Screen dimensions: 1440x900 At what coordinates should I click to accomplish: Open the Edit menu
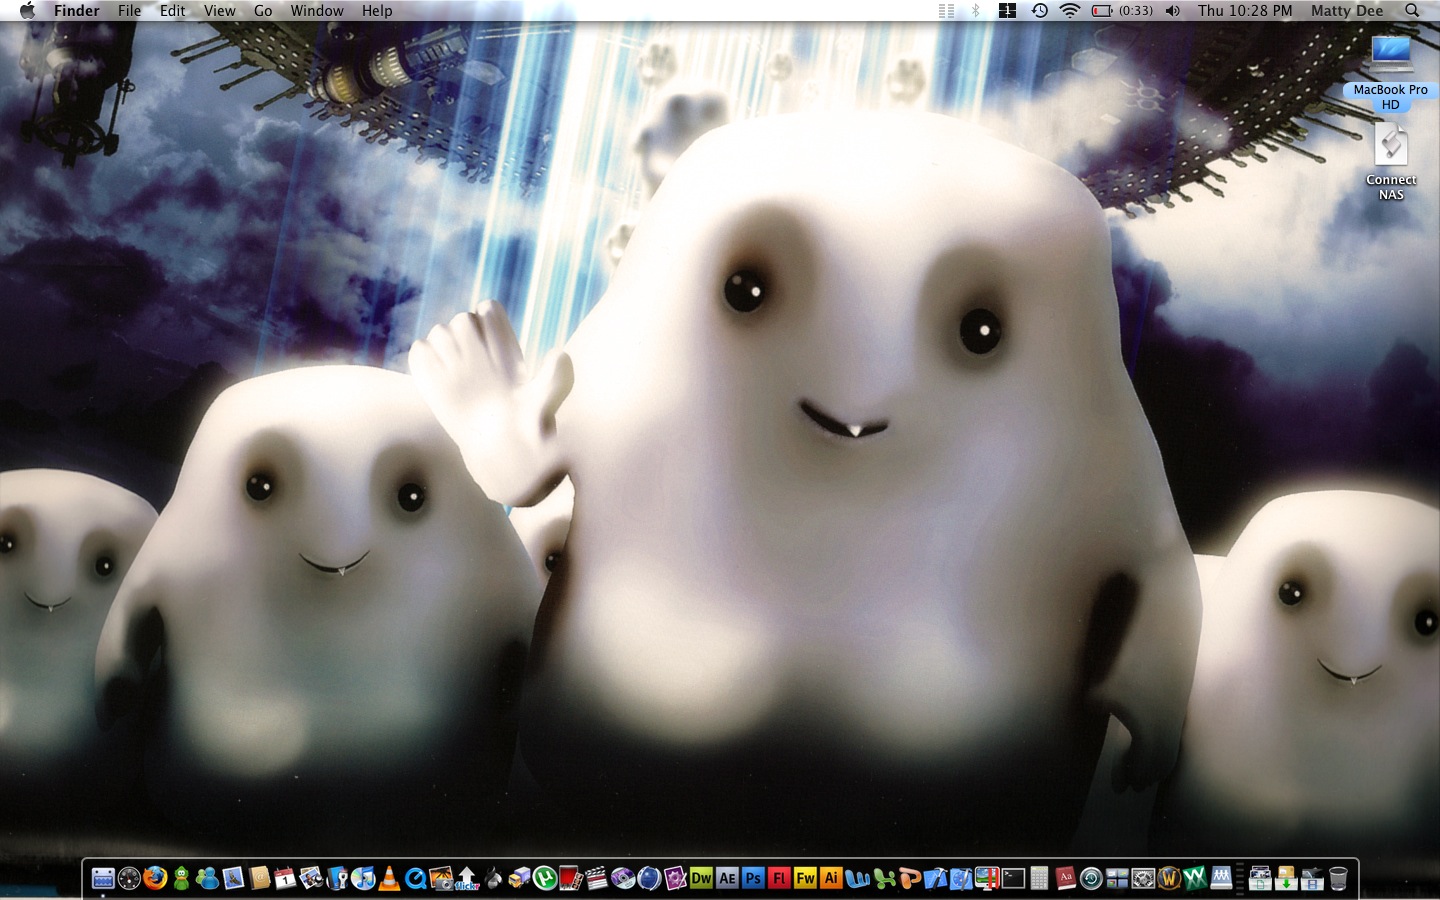(x=172, y=10)
